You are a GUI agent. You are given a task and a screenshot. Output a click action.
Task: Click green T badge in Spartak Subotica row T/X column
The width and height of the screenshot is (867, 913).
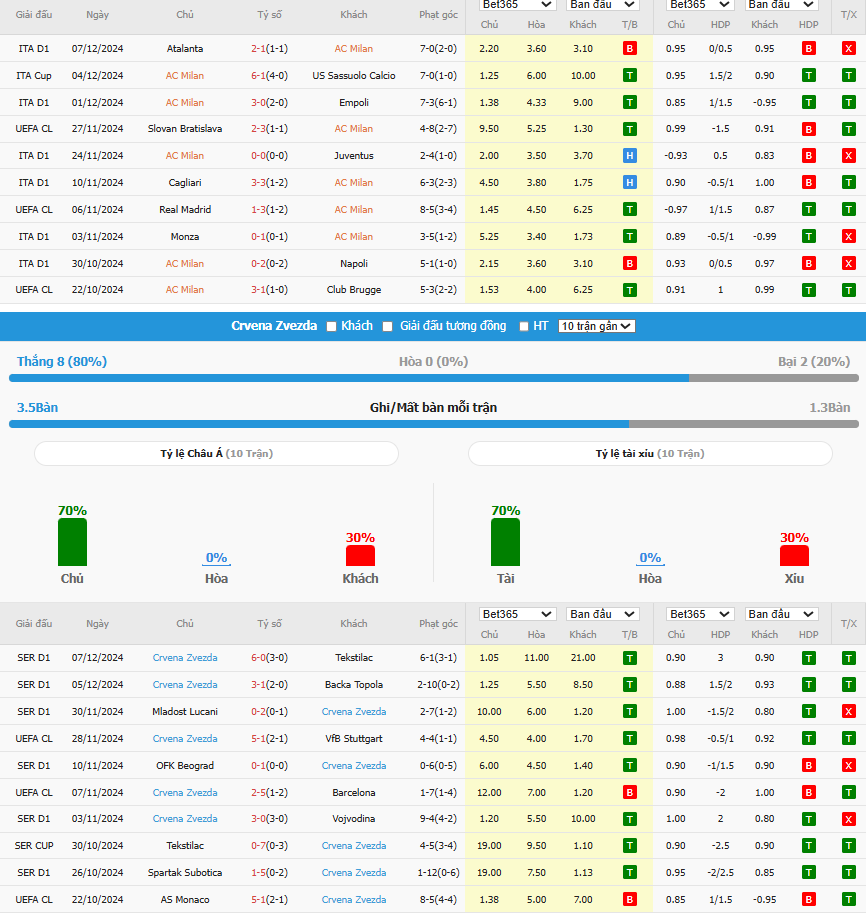tap(848, 873)
